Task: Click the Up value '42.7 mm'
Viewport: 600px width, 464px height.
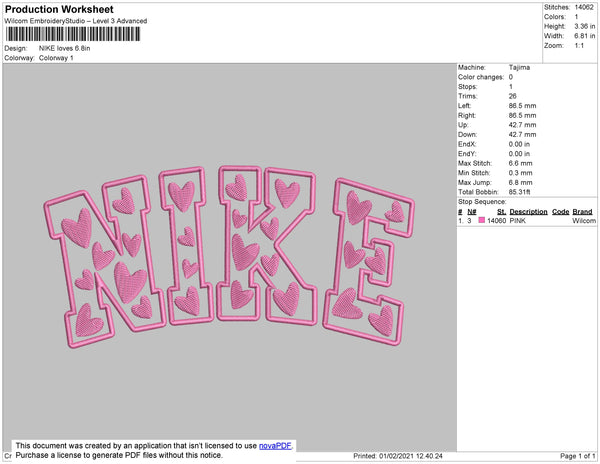Action: [x=522, y=125]
